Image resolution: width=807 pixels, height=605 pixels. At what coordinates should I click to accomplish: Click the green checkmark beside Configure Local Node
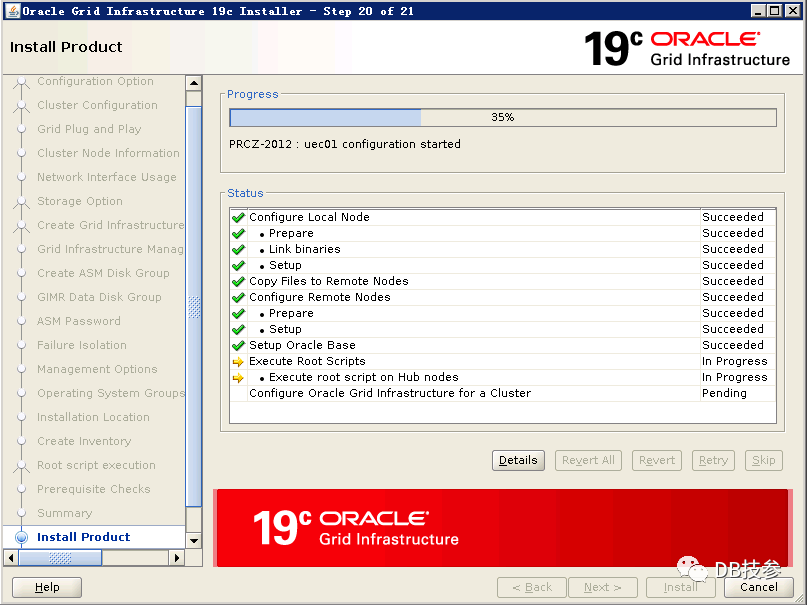pyautogui.click(x=238, y=217)
